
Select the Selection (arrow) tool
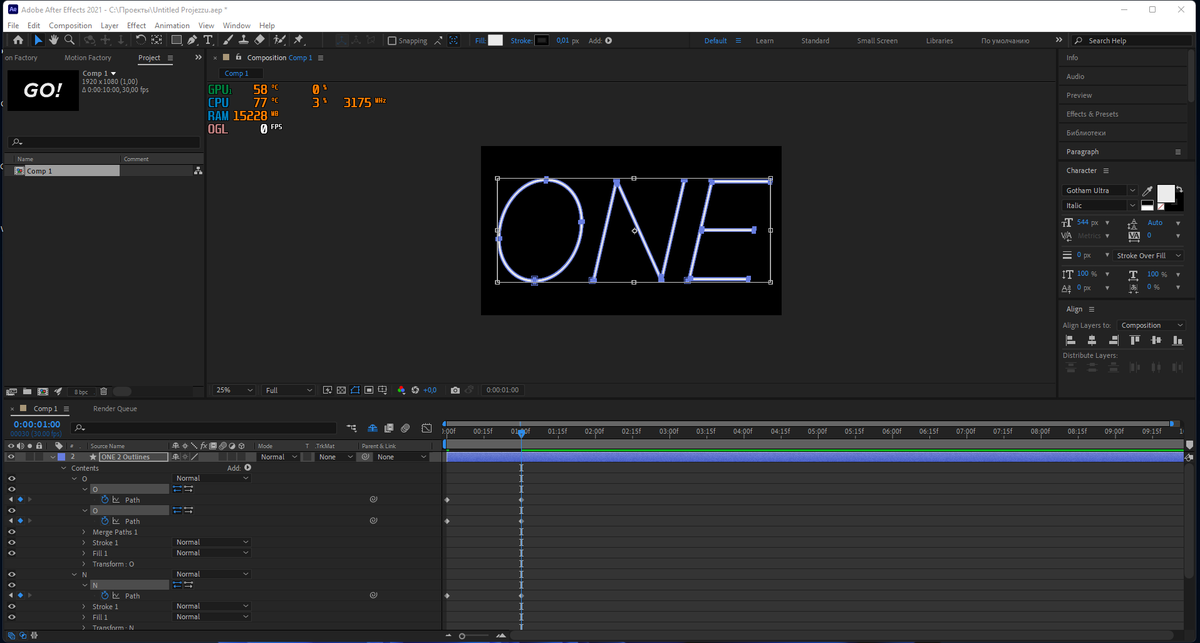(x=38, y=40)
